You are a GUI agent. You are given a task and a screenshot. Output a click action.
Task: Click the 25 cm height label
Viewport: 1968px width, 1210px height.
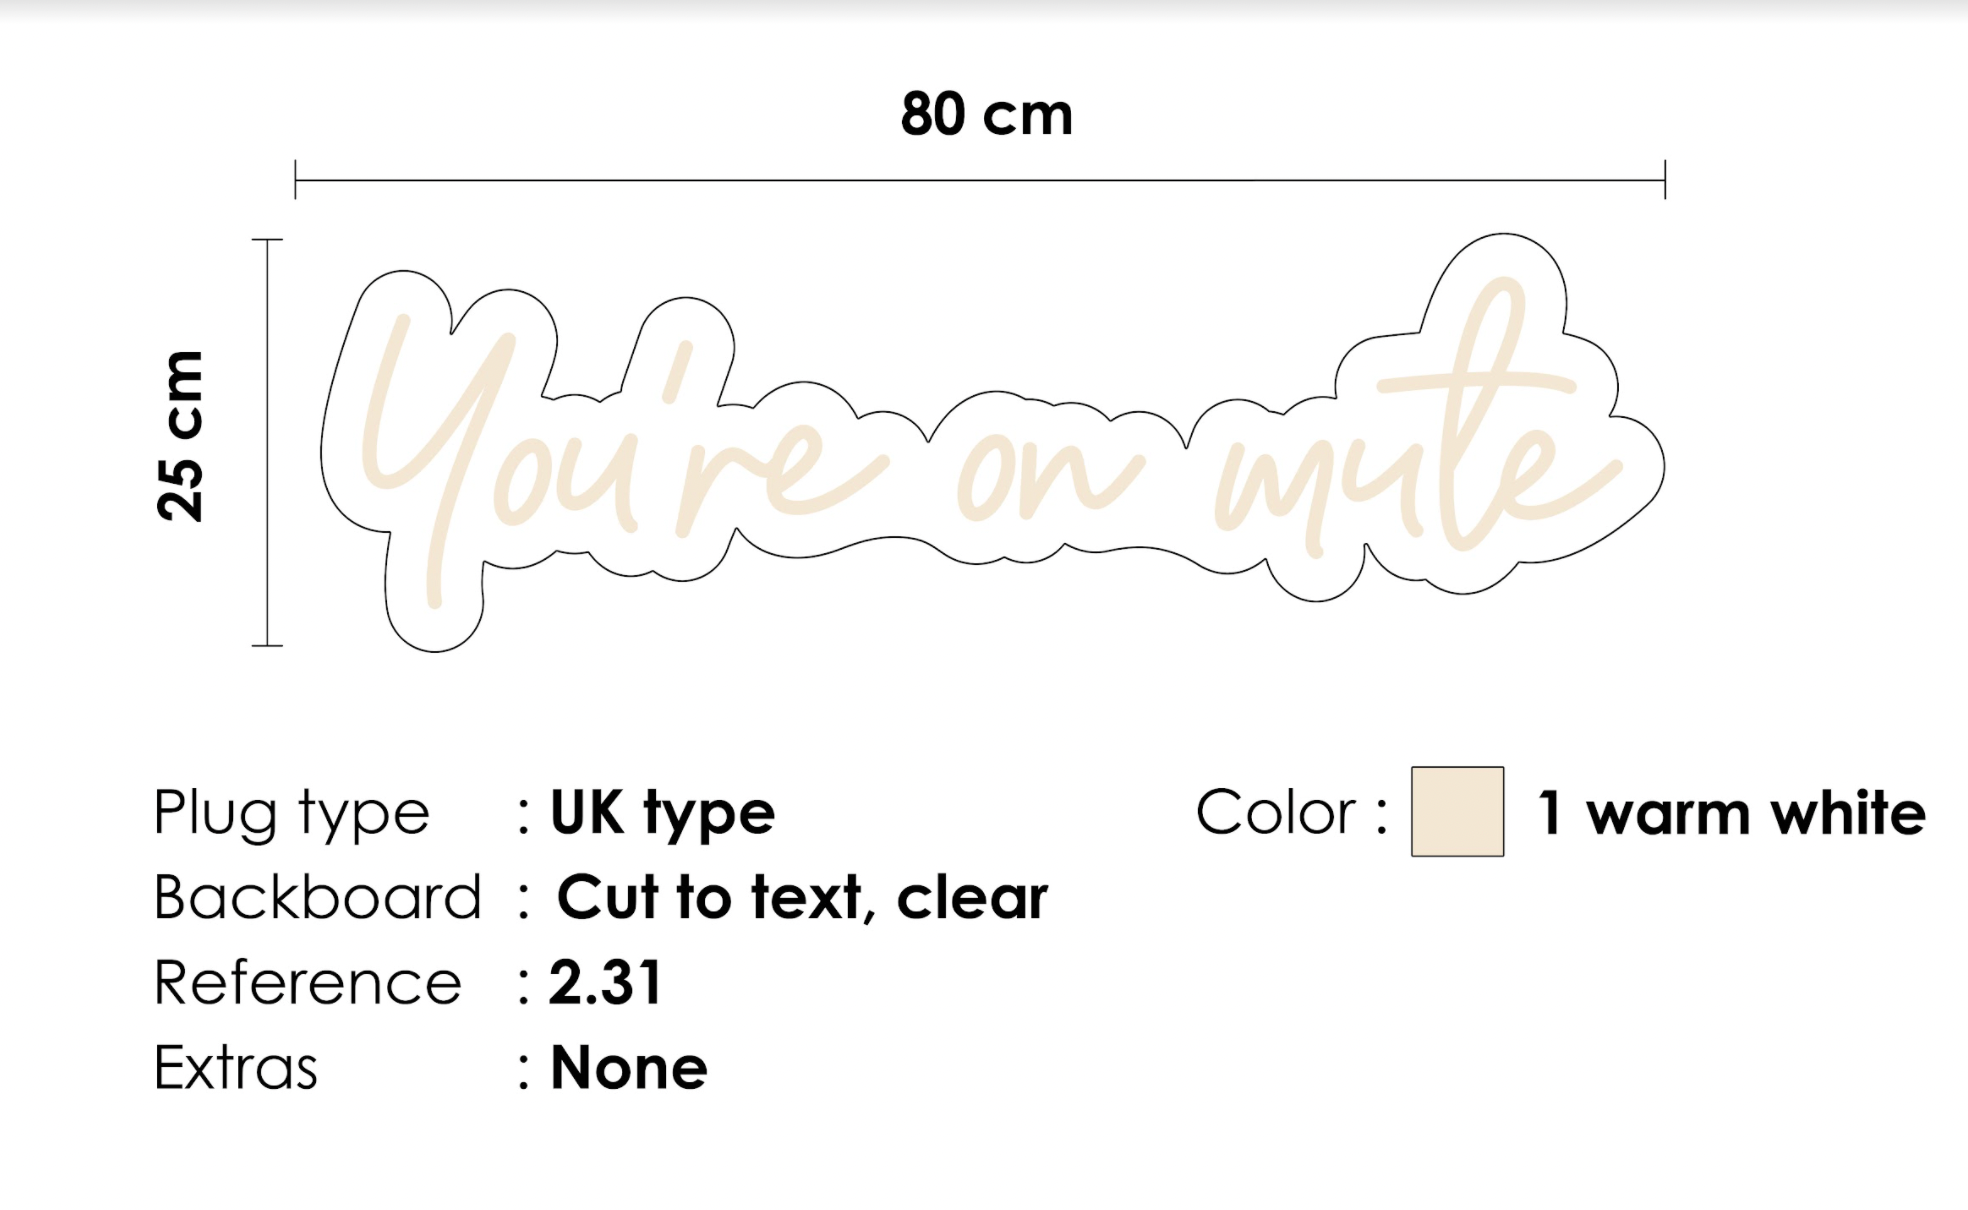pyautogui.click(x=181, y=436)
